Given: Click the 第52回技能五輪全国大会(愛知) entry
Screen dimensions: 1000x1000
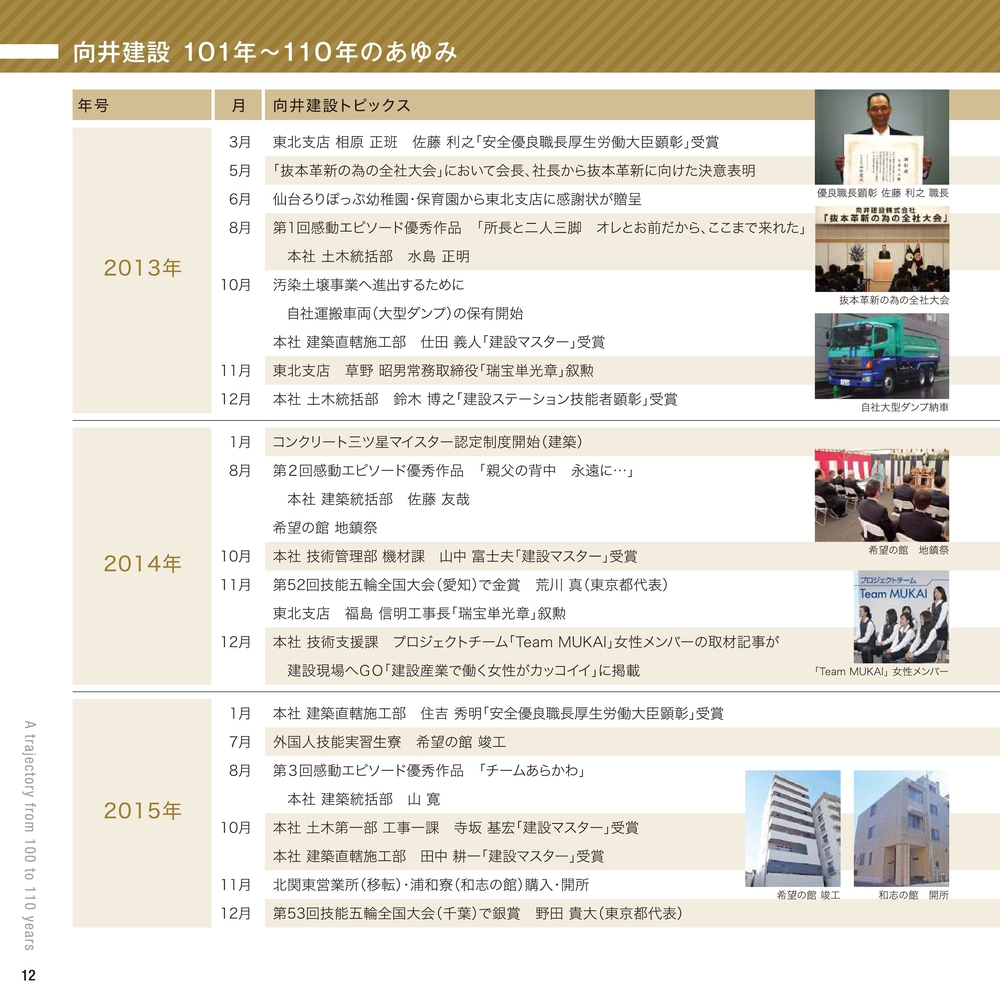Looking at the screenshot, I should (x=470, y=584).
